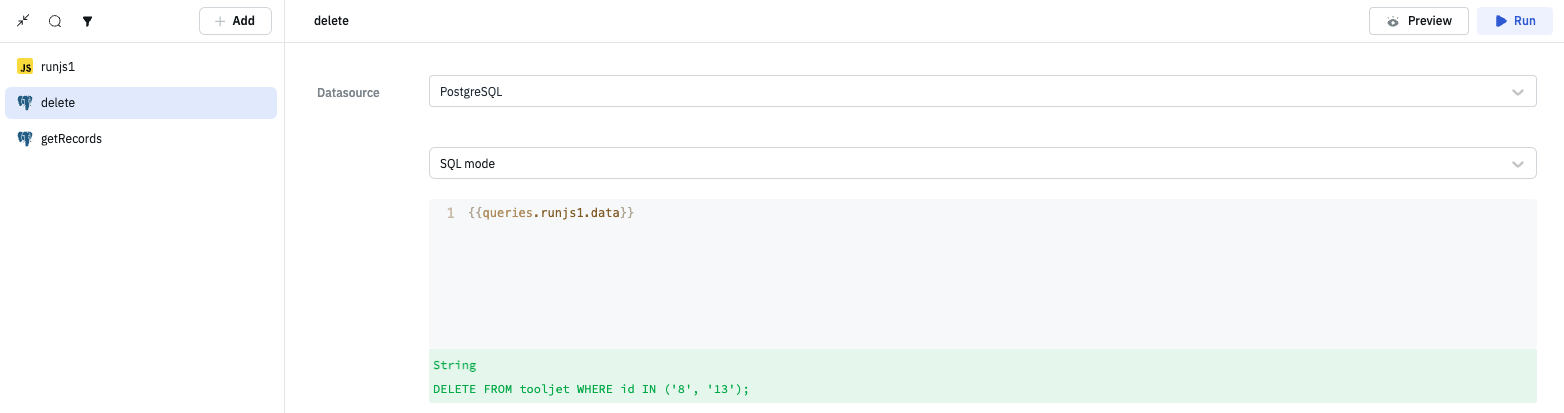Image resolution: width=1564 pixels, height=413 pixels.
Task: Open query search with the magnifier icon
Action: 55,20
